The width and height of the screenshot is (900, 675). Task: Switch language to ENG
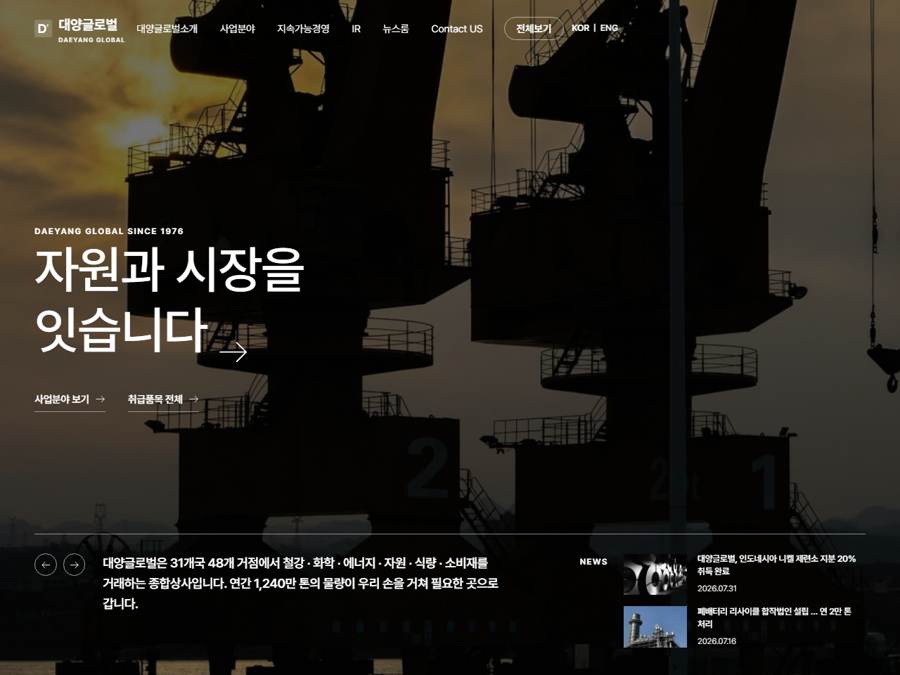click(x=609, y=28)
